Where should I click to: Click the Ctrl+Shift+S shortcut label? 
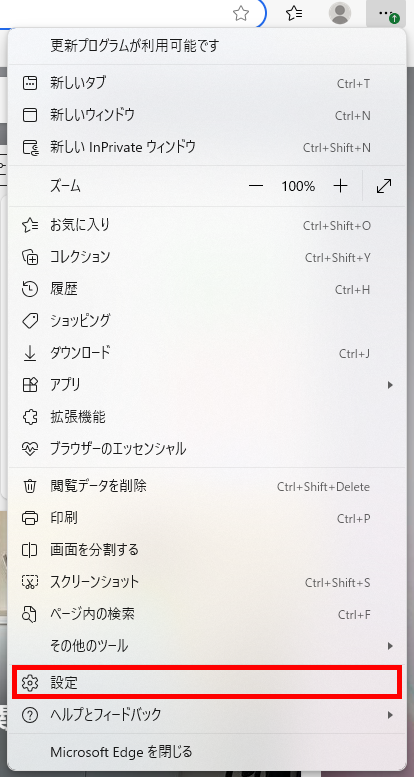point(338,583)
